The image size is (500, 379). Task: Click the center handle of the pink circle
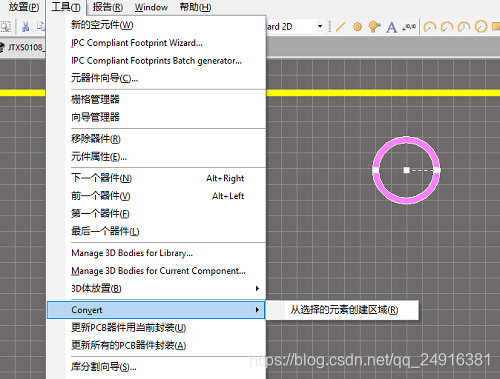click(x=406, y=170)
